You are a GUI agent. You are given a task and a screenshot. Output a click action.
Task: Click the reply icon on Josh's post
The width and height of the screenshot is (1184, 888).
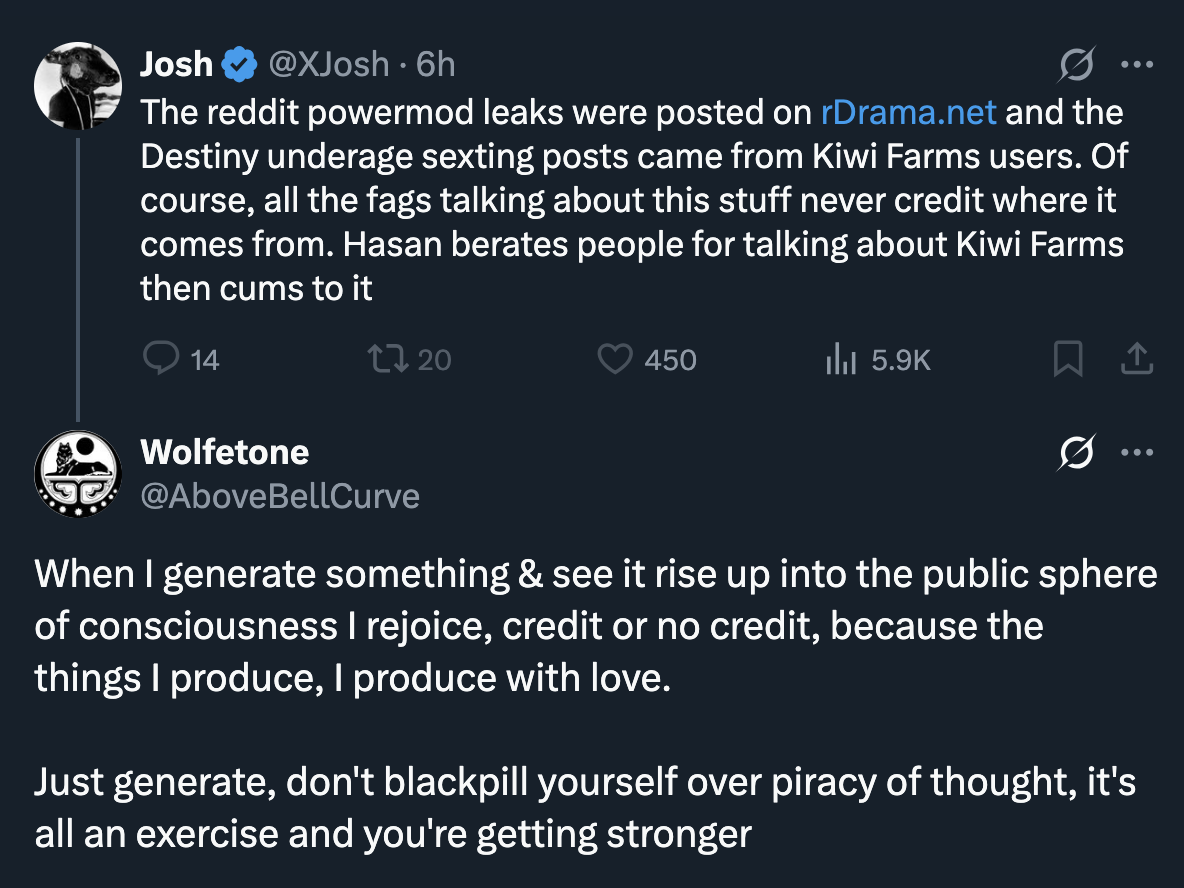161,358
